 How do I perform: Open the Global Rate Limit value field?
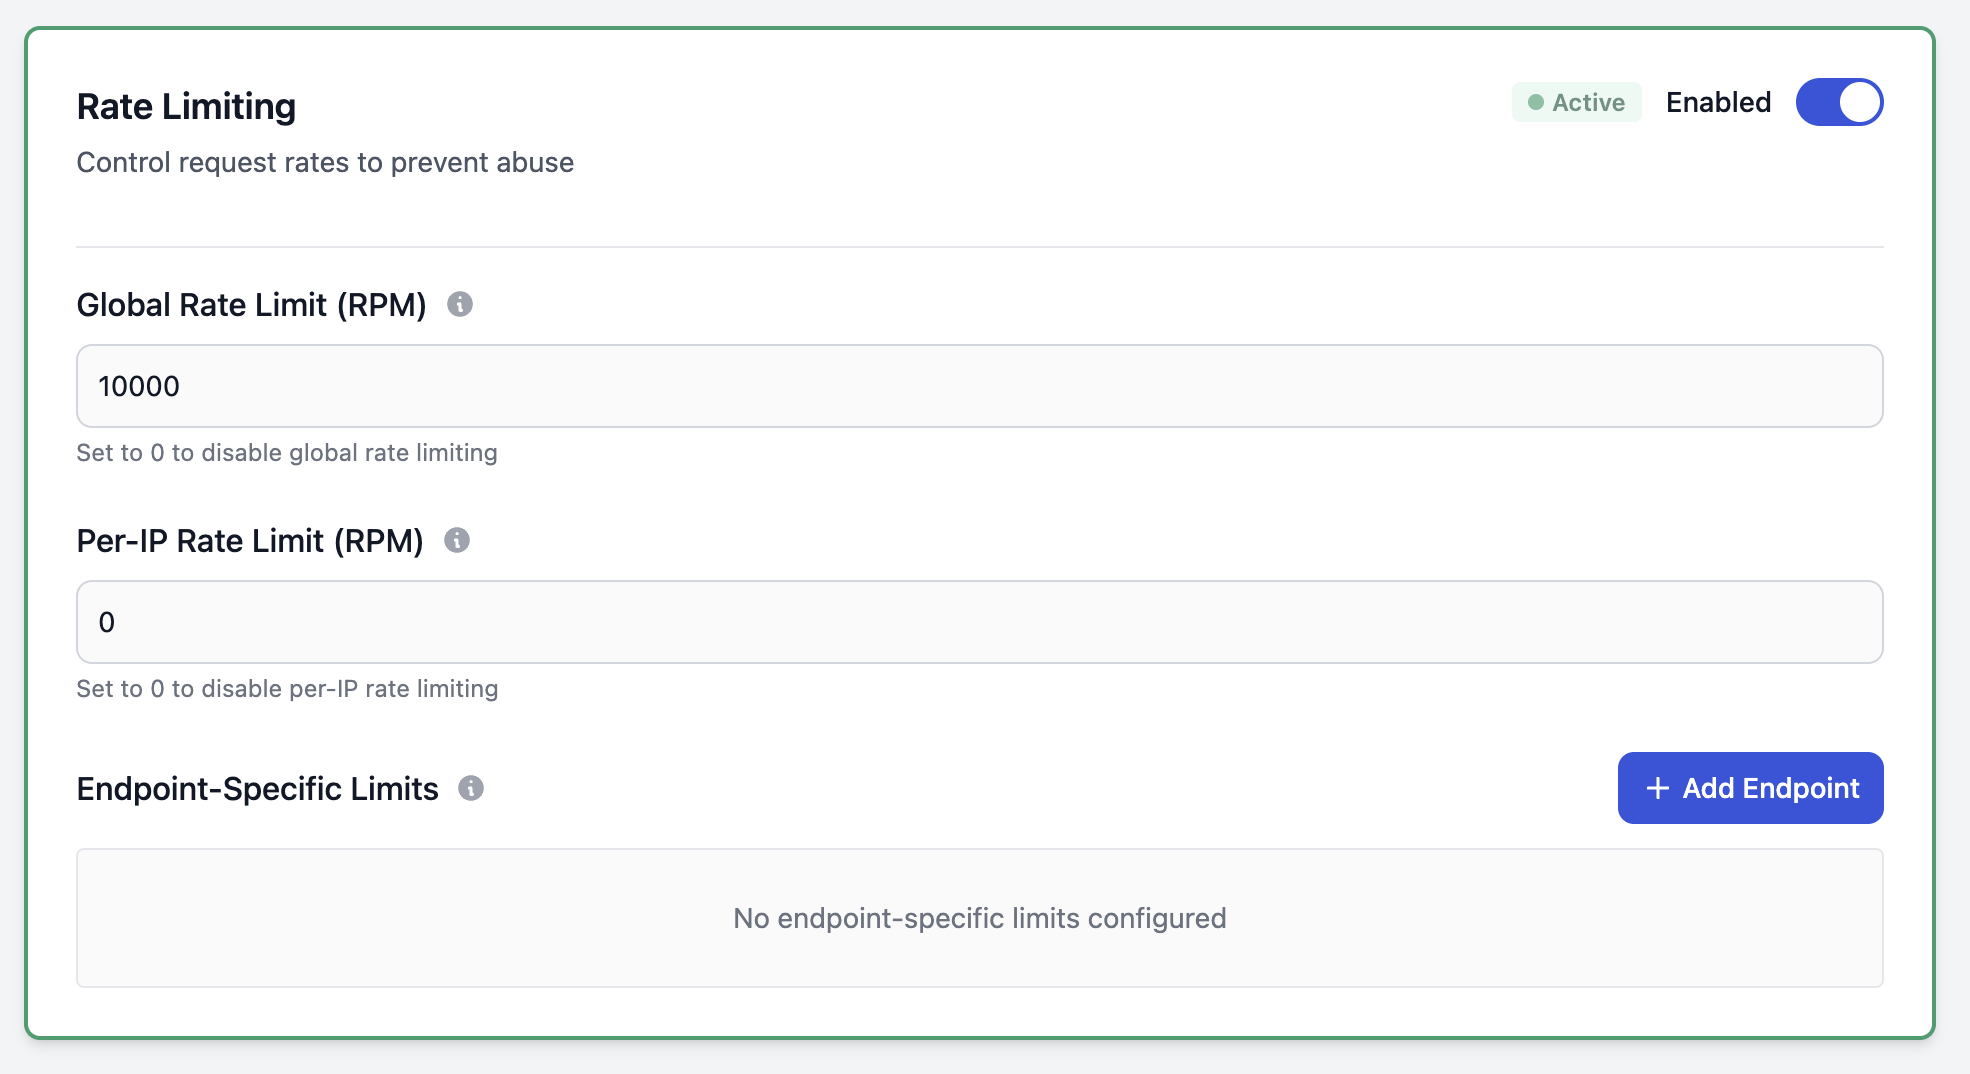[979, 385]
